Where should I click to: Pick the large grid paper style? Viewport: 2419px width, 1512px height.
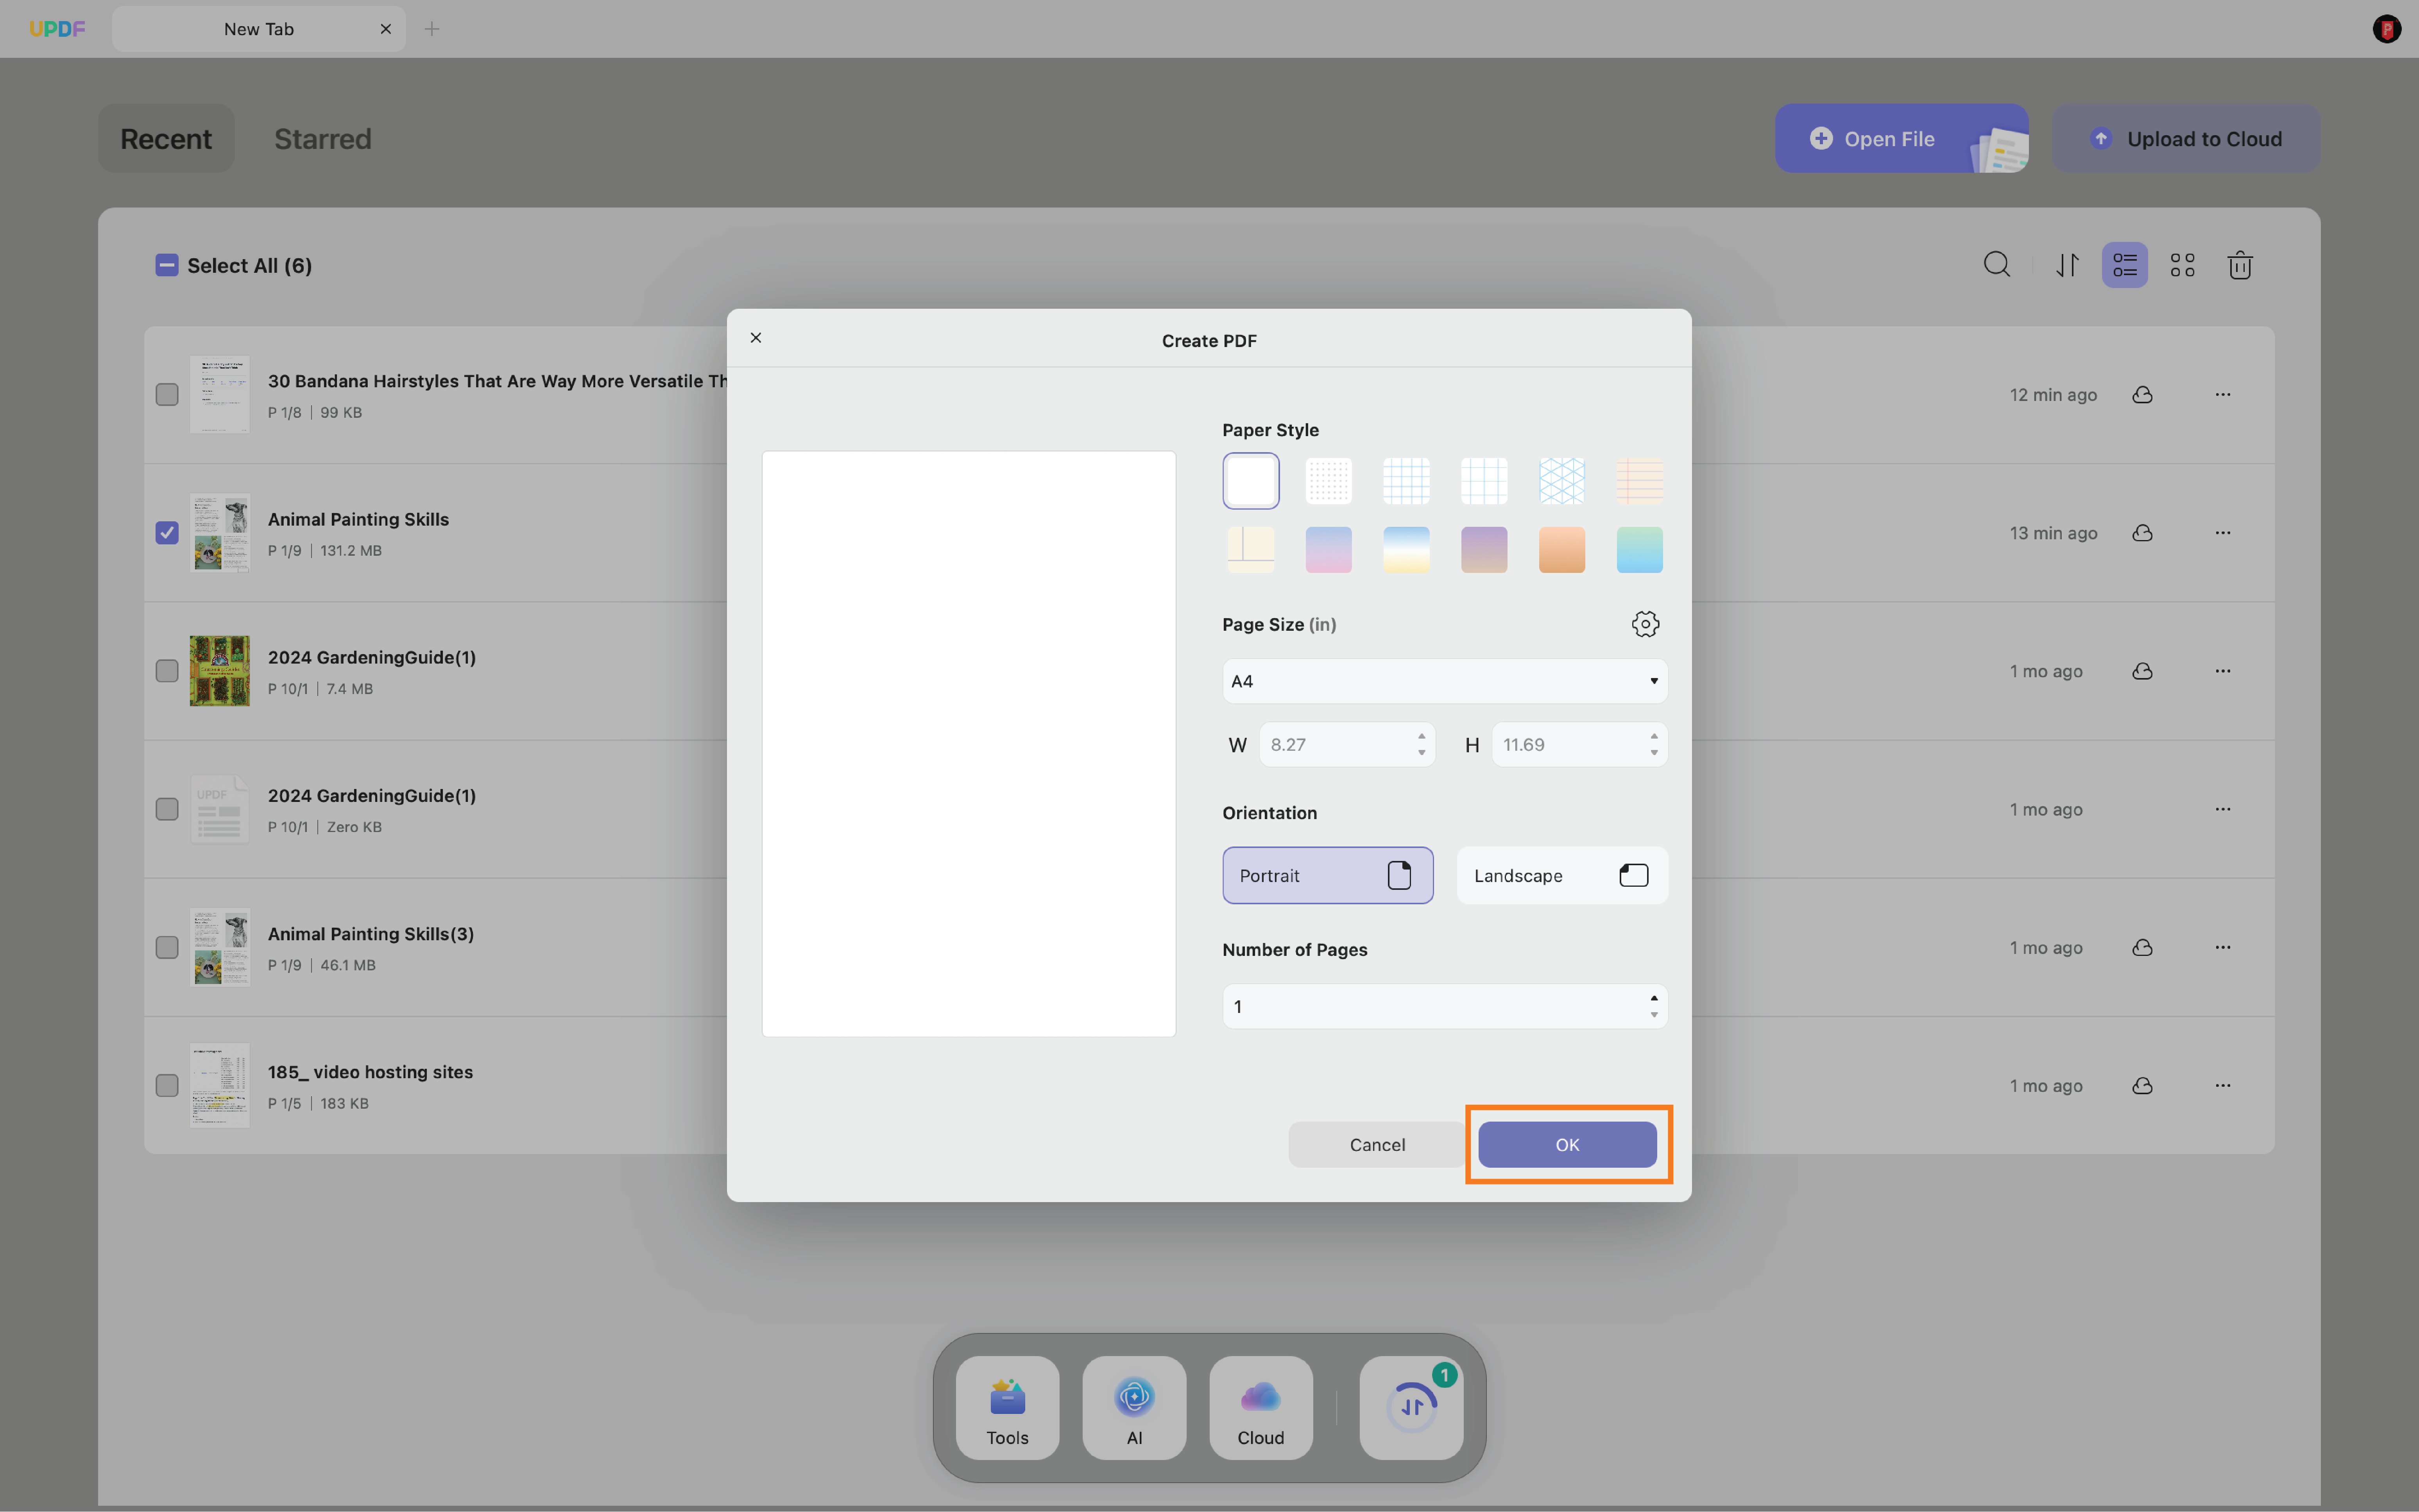pos(1484,481)
